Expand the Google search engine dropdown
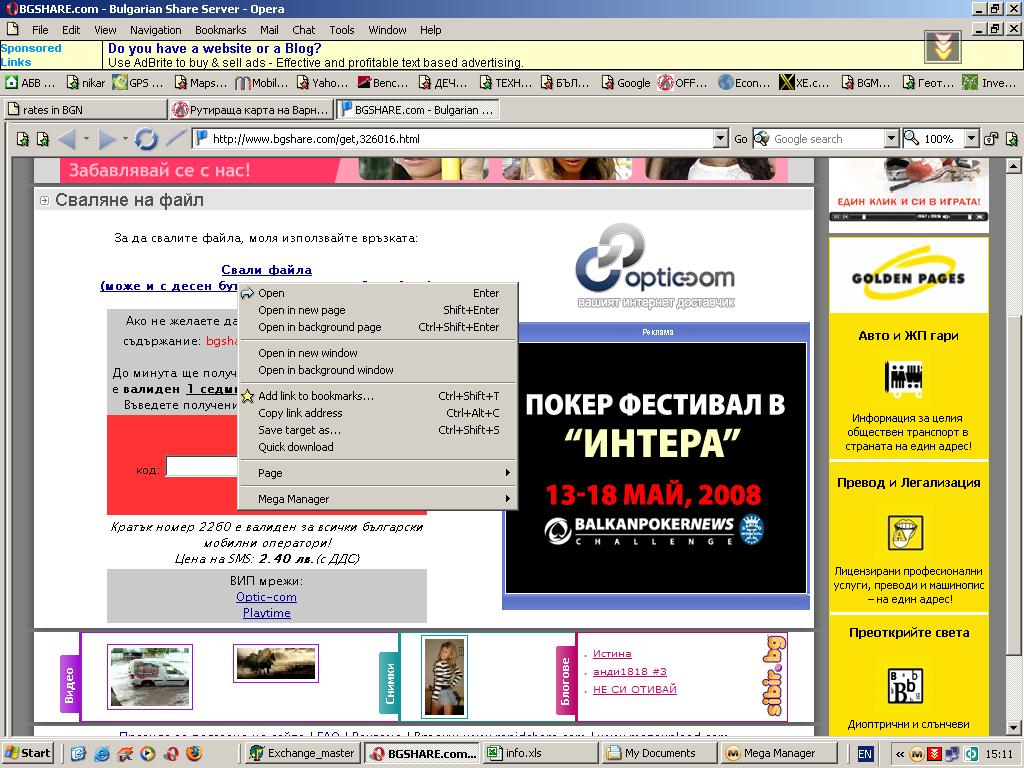This screenshot has height=768, width=1024. pos(891,139)
